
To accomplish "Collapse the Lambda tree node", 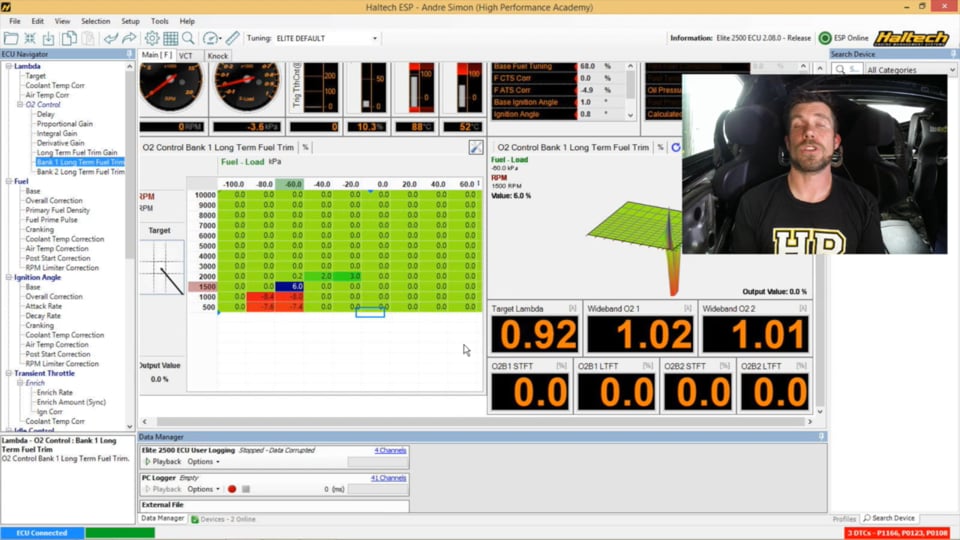I will 9,66.
